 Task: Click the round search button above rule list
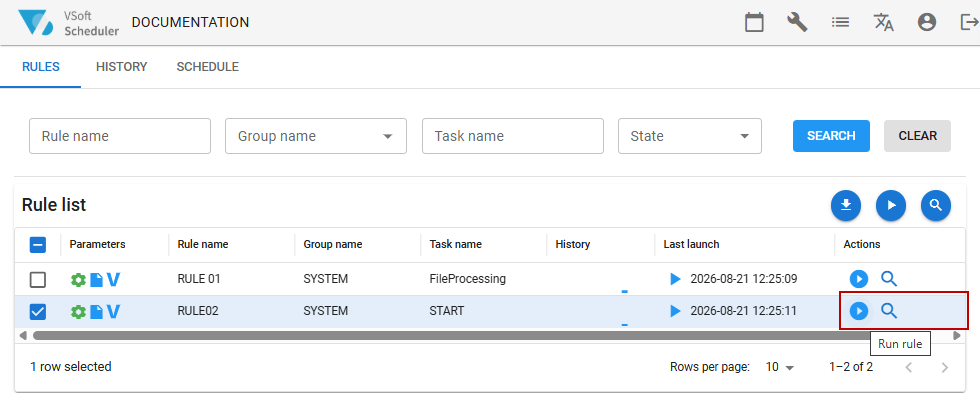(936, 206)
